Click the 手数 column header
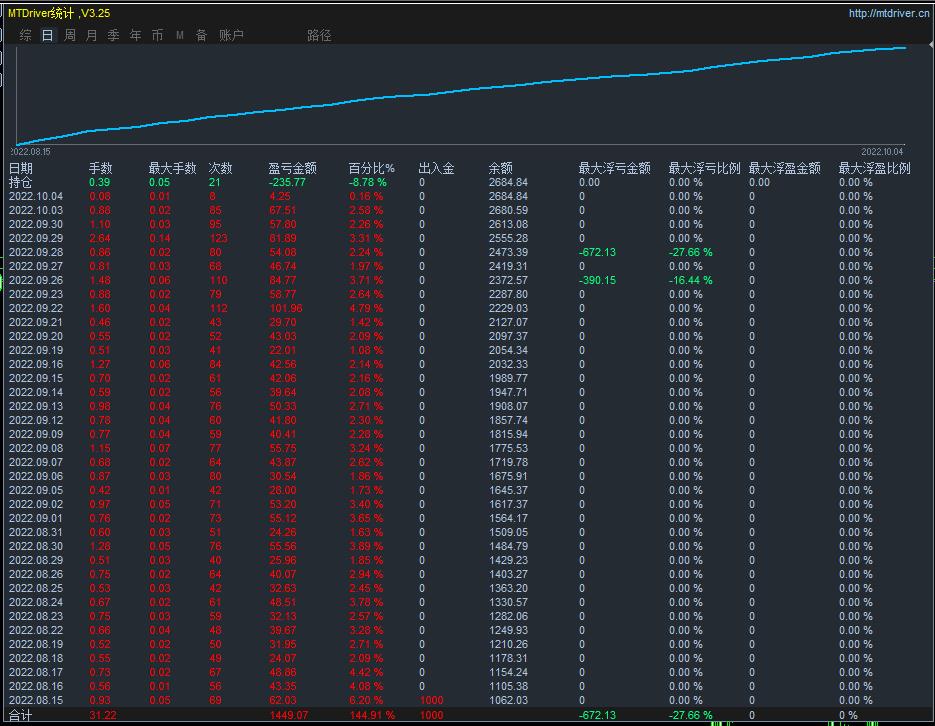The width and height of the screenshot is (935, 726). click(100, 168)
